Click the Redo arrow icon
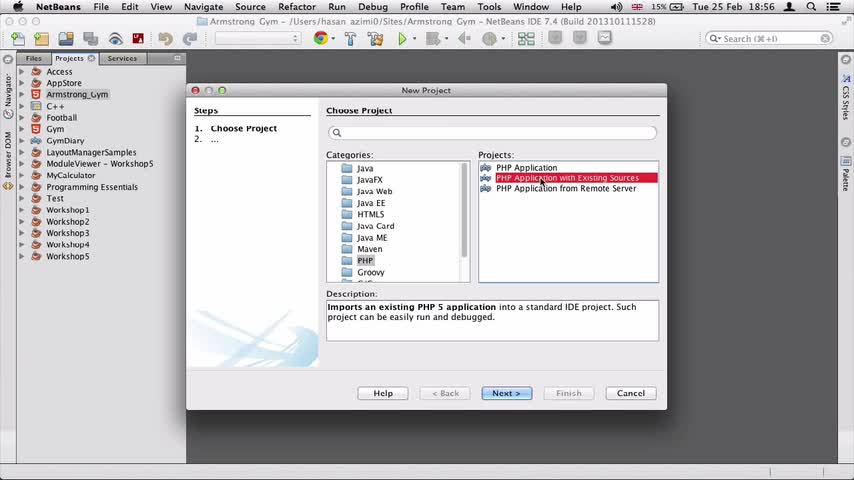 tap(190, 39)
